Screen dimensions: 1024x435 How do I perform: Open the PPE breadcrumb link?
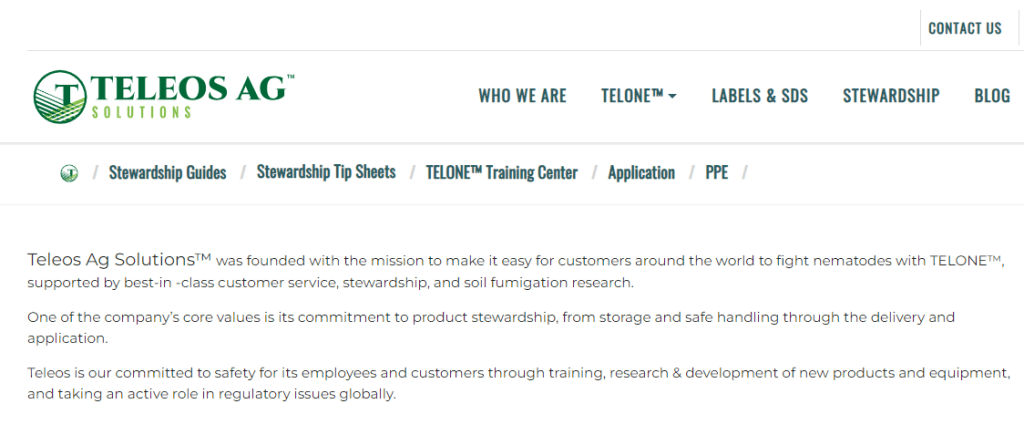[x=716, y=173]
